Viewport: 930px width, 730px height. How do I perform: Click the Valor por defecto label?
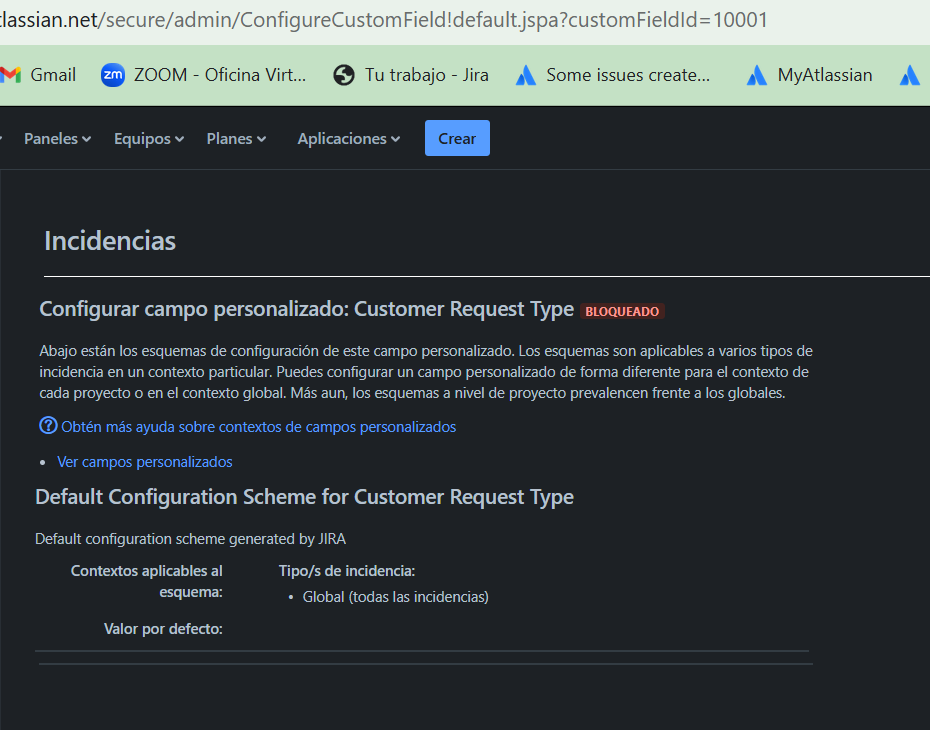(163, 629)
